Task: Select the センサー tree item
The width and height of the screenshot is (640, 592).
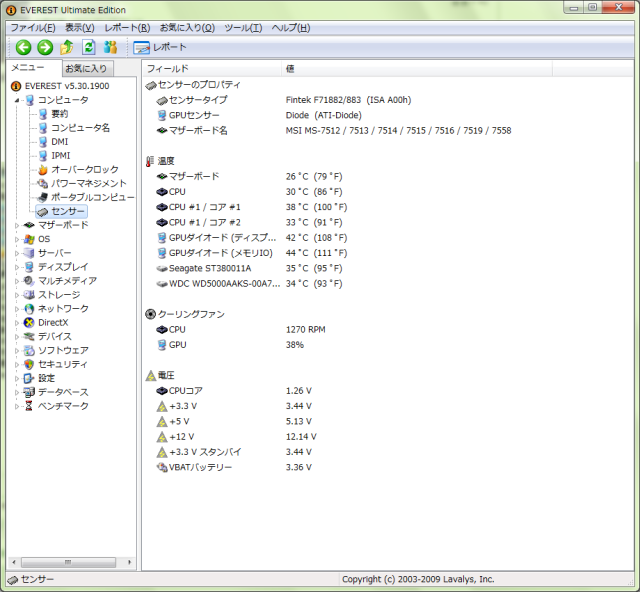Action: 62,211
